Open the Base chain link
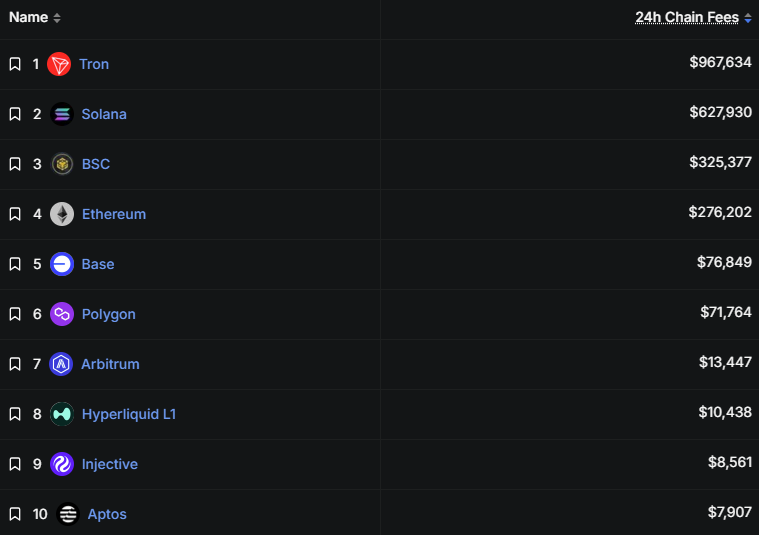The width and height of the screenshot is (759, 535). [x=98, y=264]
